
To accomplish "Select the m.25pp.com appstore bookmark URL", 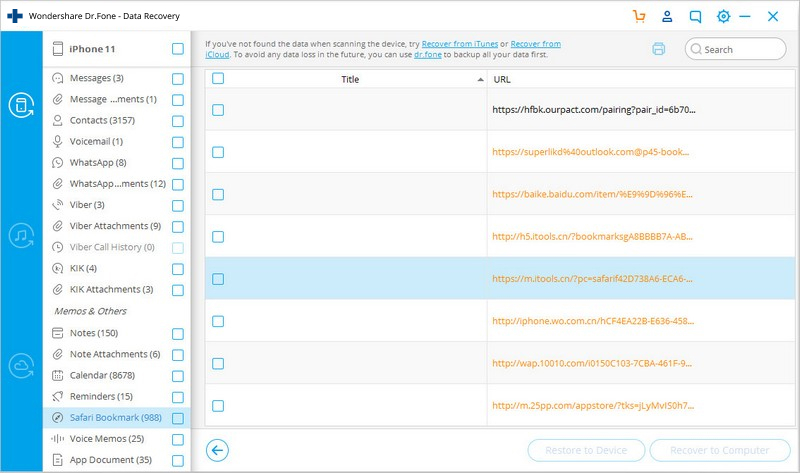I will [x=593, y=406].
